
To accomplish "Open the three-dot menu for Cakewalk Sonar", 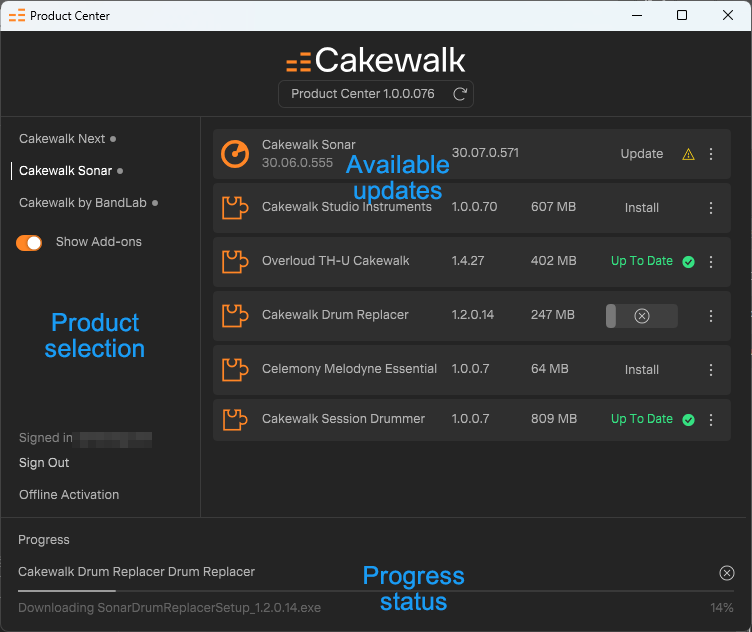I will 711,154.
